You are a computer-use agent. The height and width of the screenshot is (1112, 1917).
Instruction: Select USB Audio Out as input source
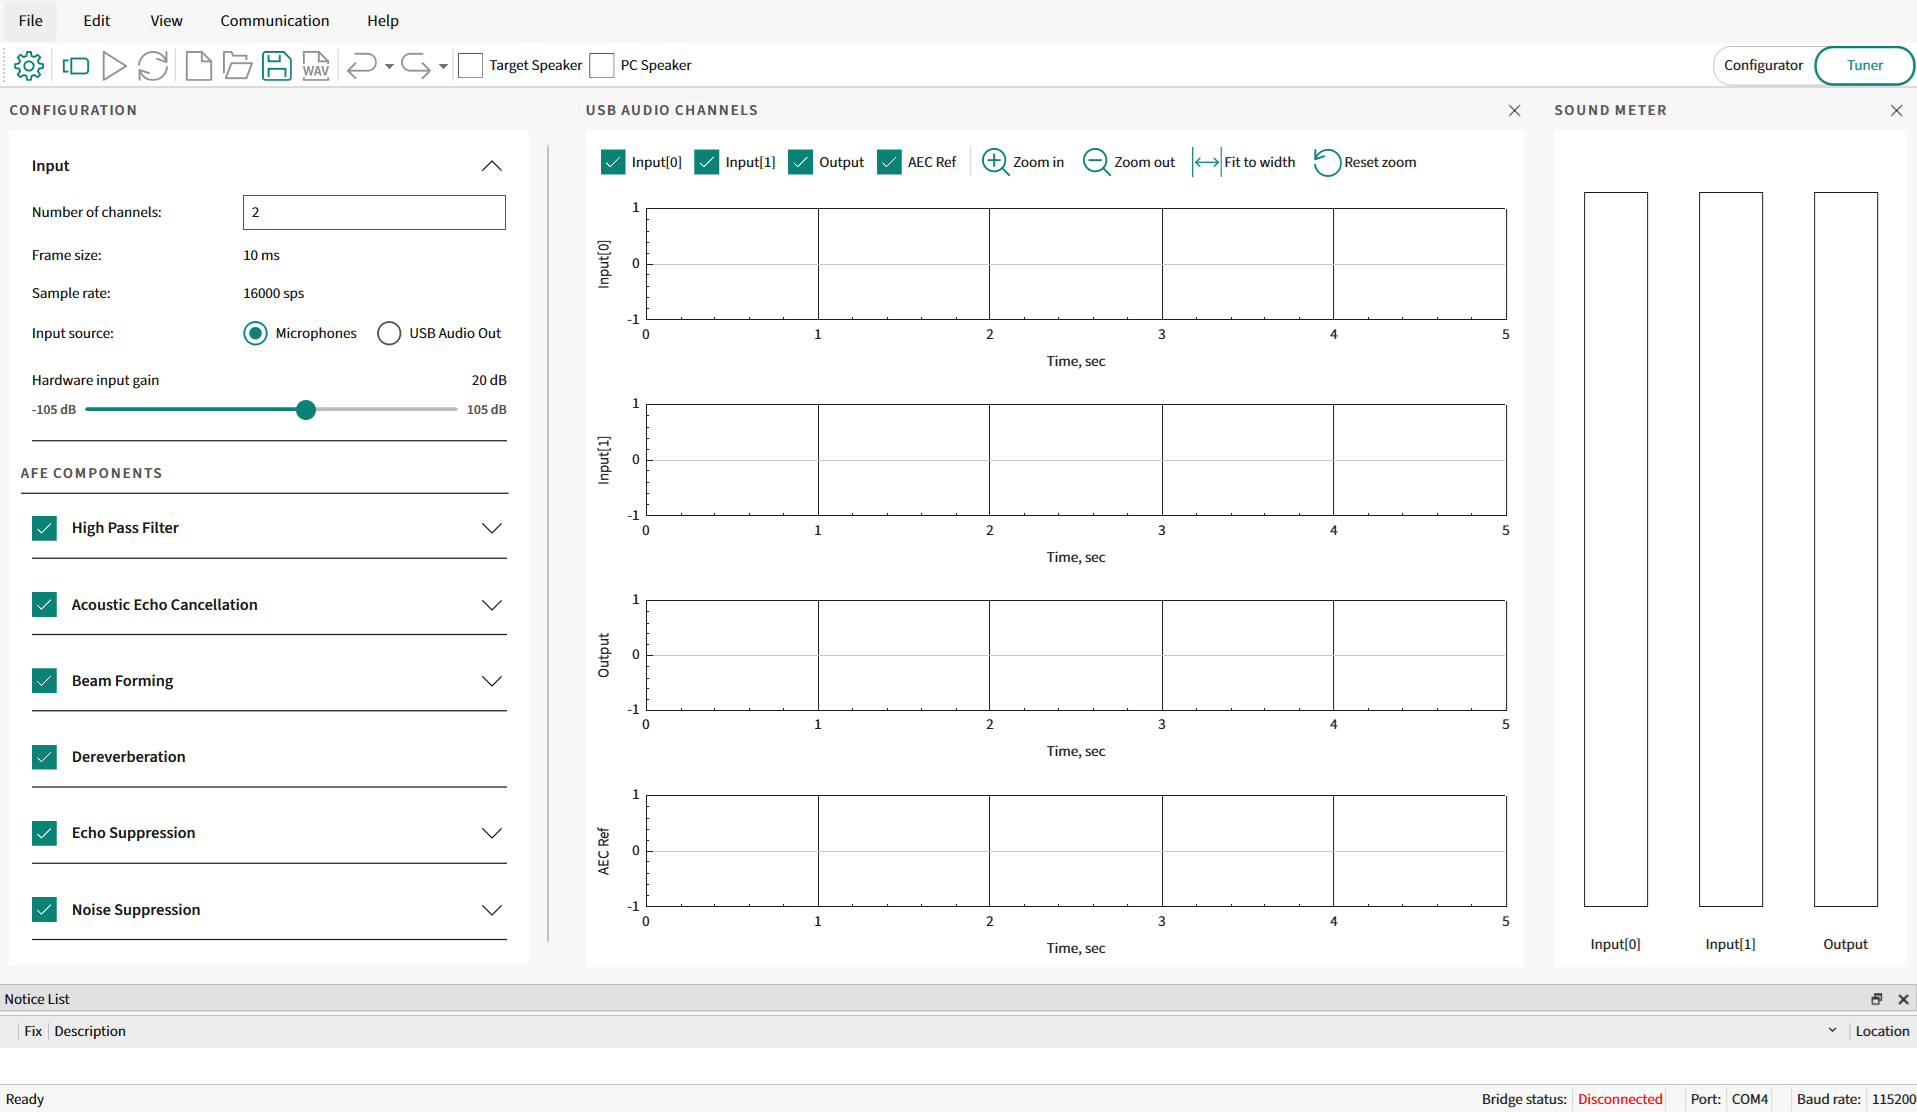click(389, 333)
